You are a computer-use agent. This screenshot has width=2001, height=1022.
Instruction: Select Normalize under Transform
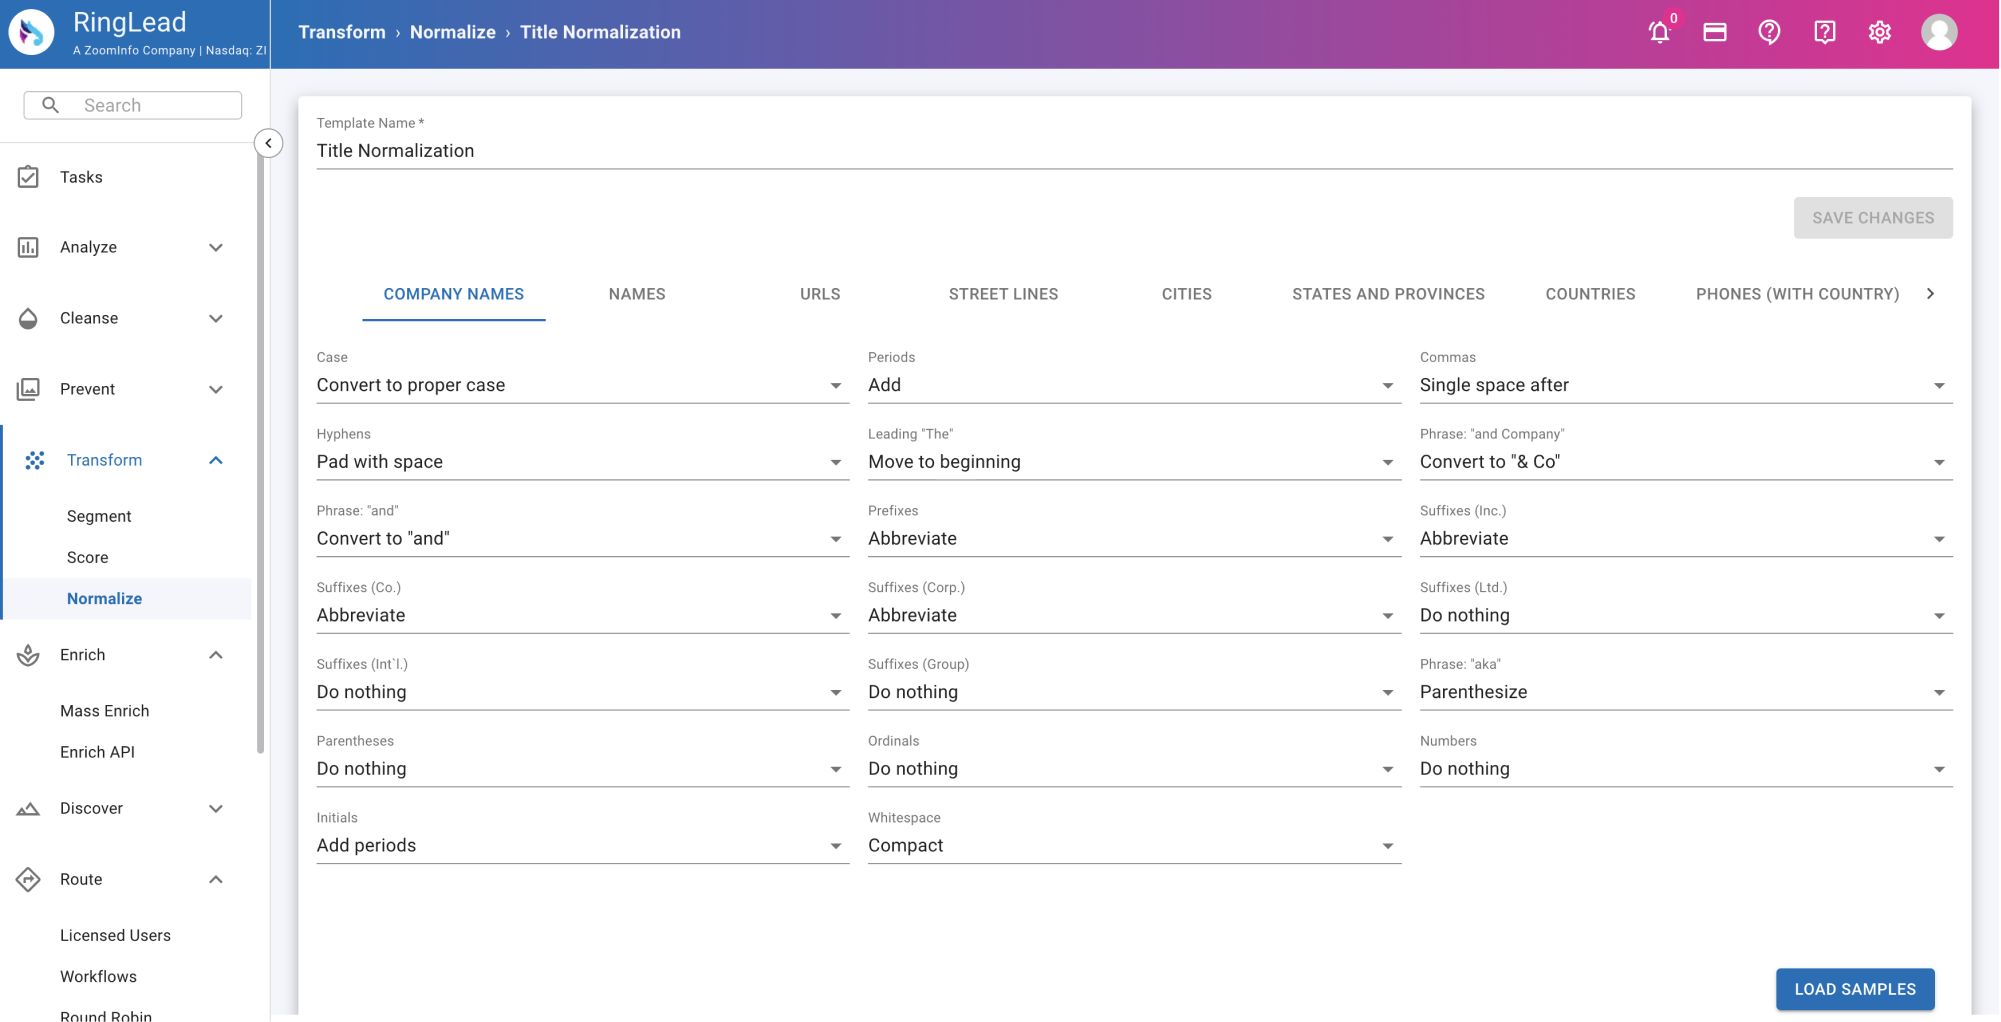104,598
